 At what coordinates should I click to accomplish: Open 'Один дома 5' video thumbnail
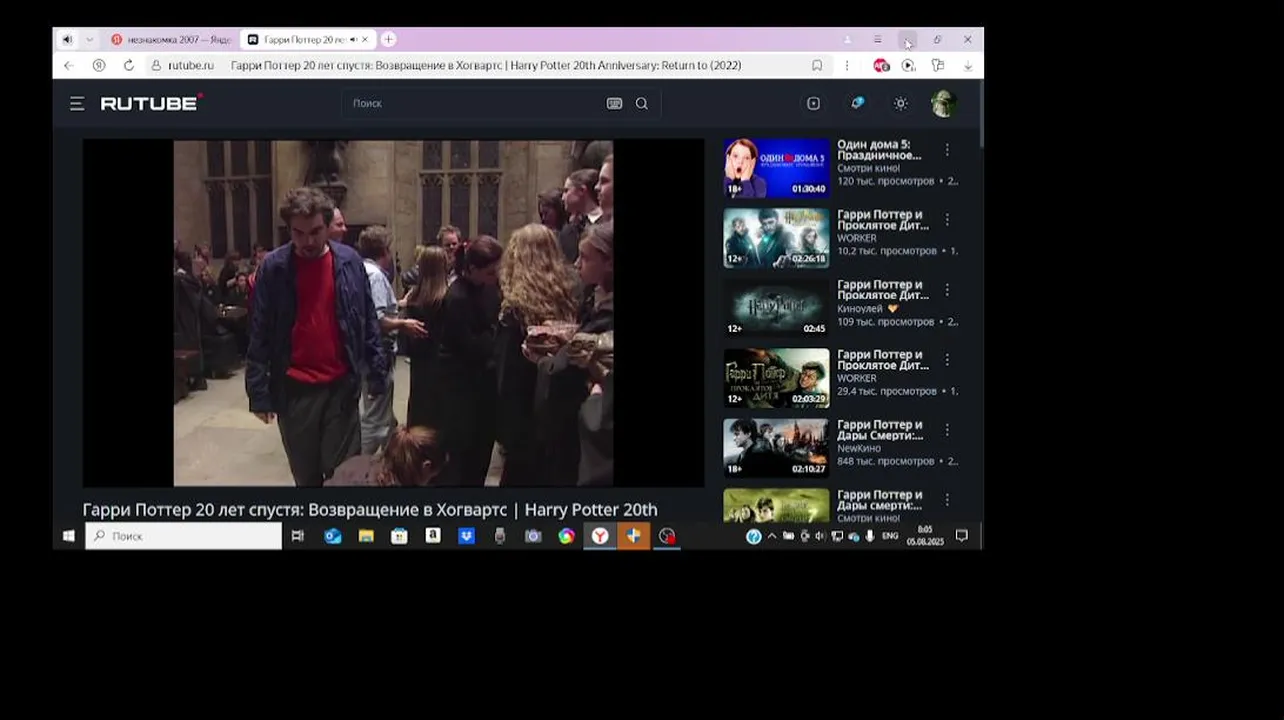point(776,168)
